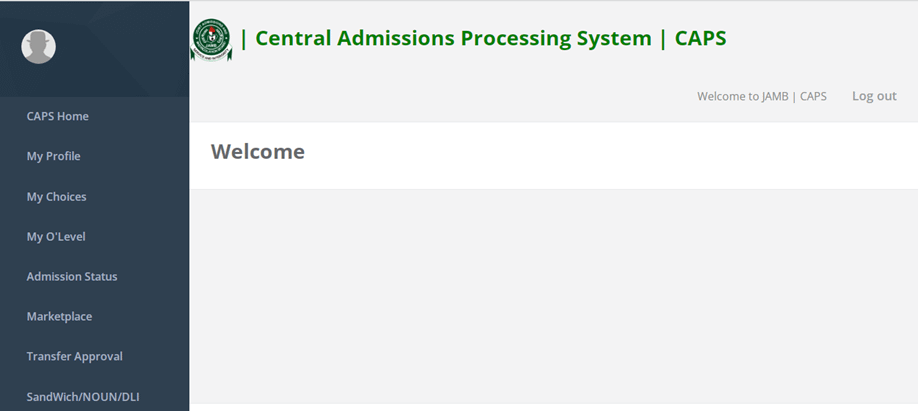
Task: Open the CAPS Home page
Action: (x=57, y=116)
